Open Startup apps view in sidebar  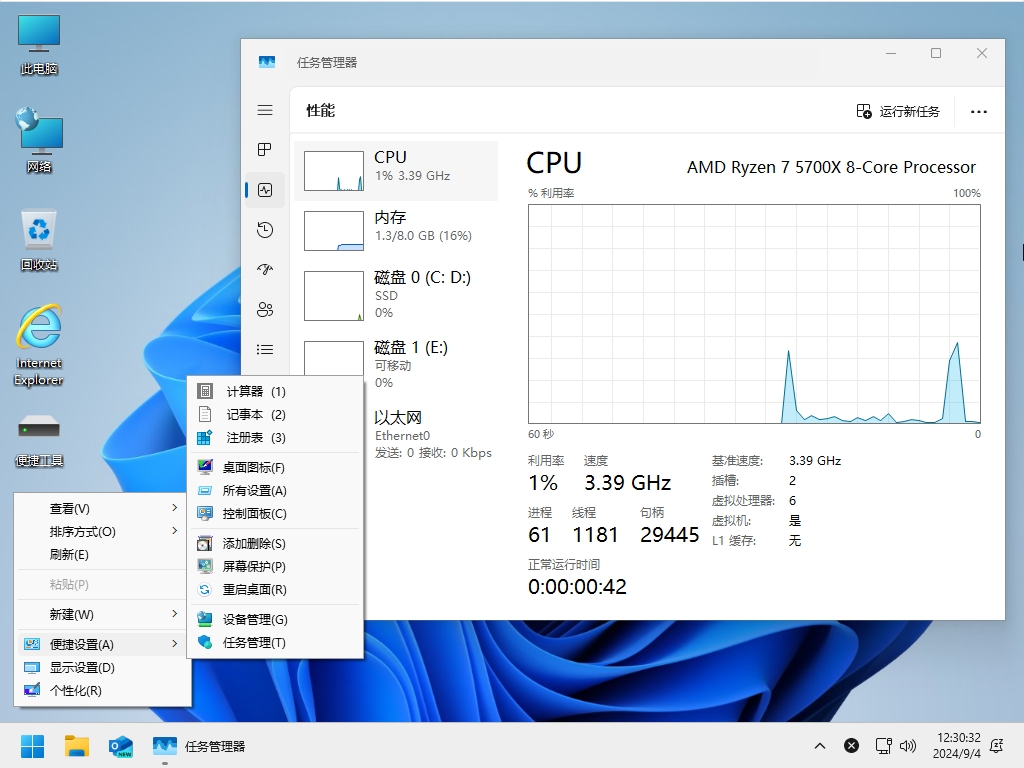coord(264,269)
